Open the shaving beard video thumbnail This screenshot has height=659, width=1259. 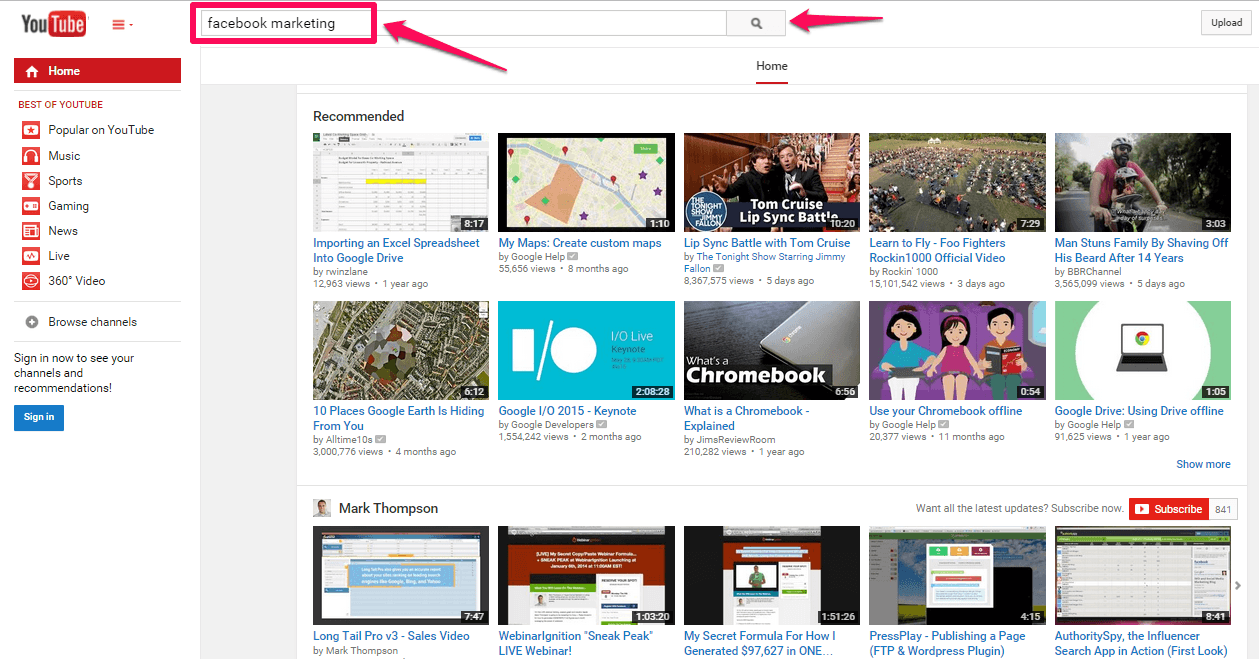pyautogui.click(x=1143, y=183)
